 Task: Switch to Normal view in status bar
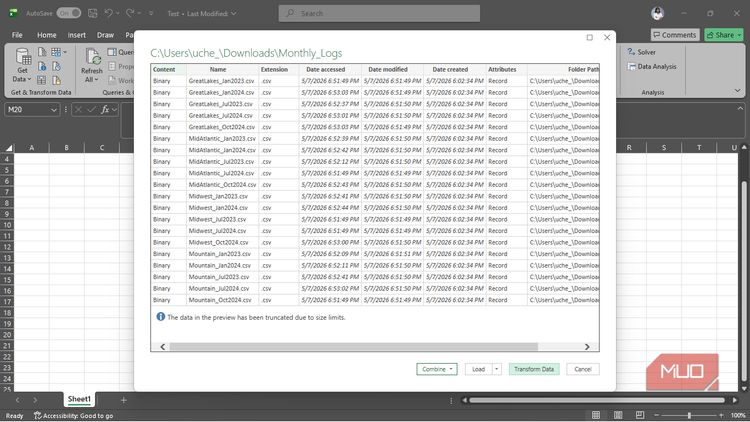point(596,415)
